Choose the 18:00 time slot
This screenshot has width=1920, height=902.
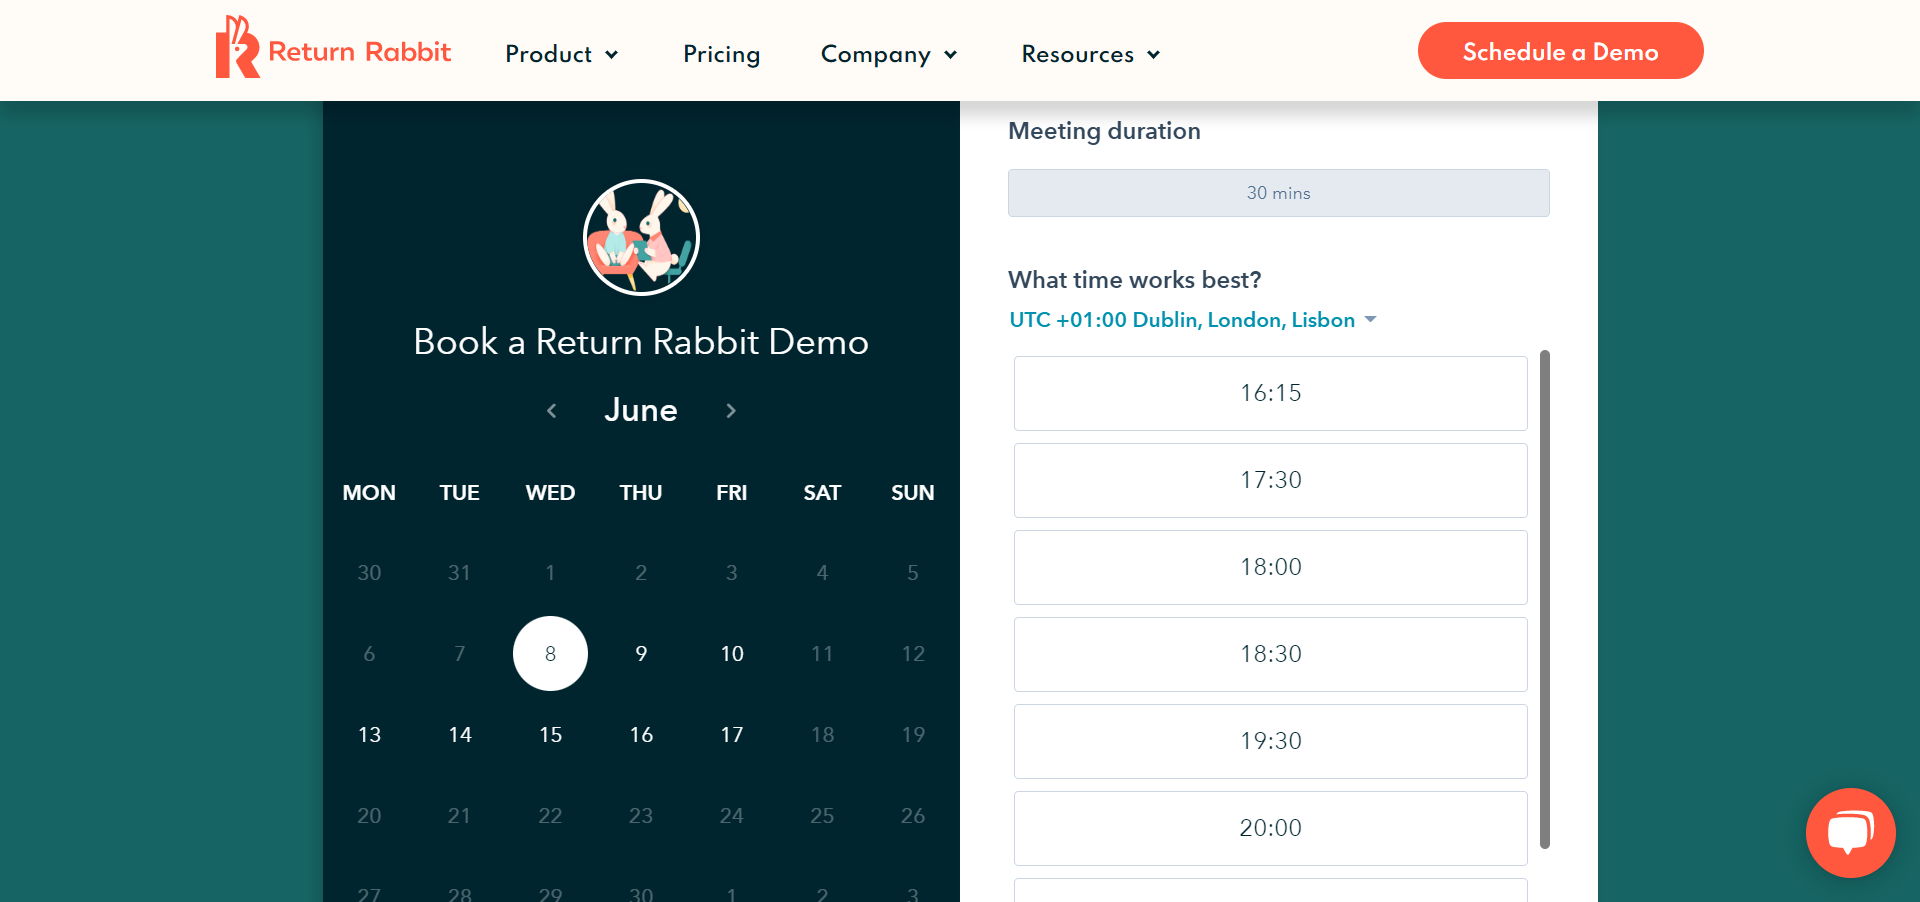point(1270,567)
